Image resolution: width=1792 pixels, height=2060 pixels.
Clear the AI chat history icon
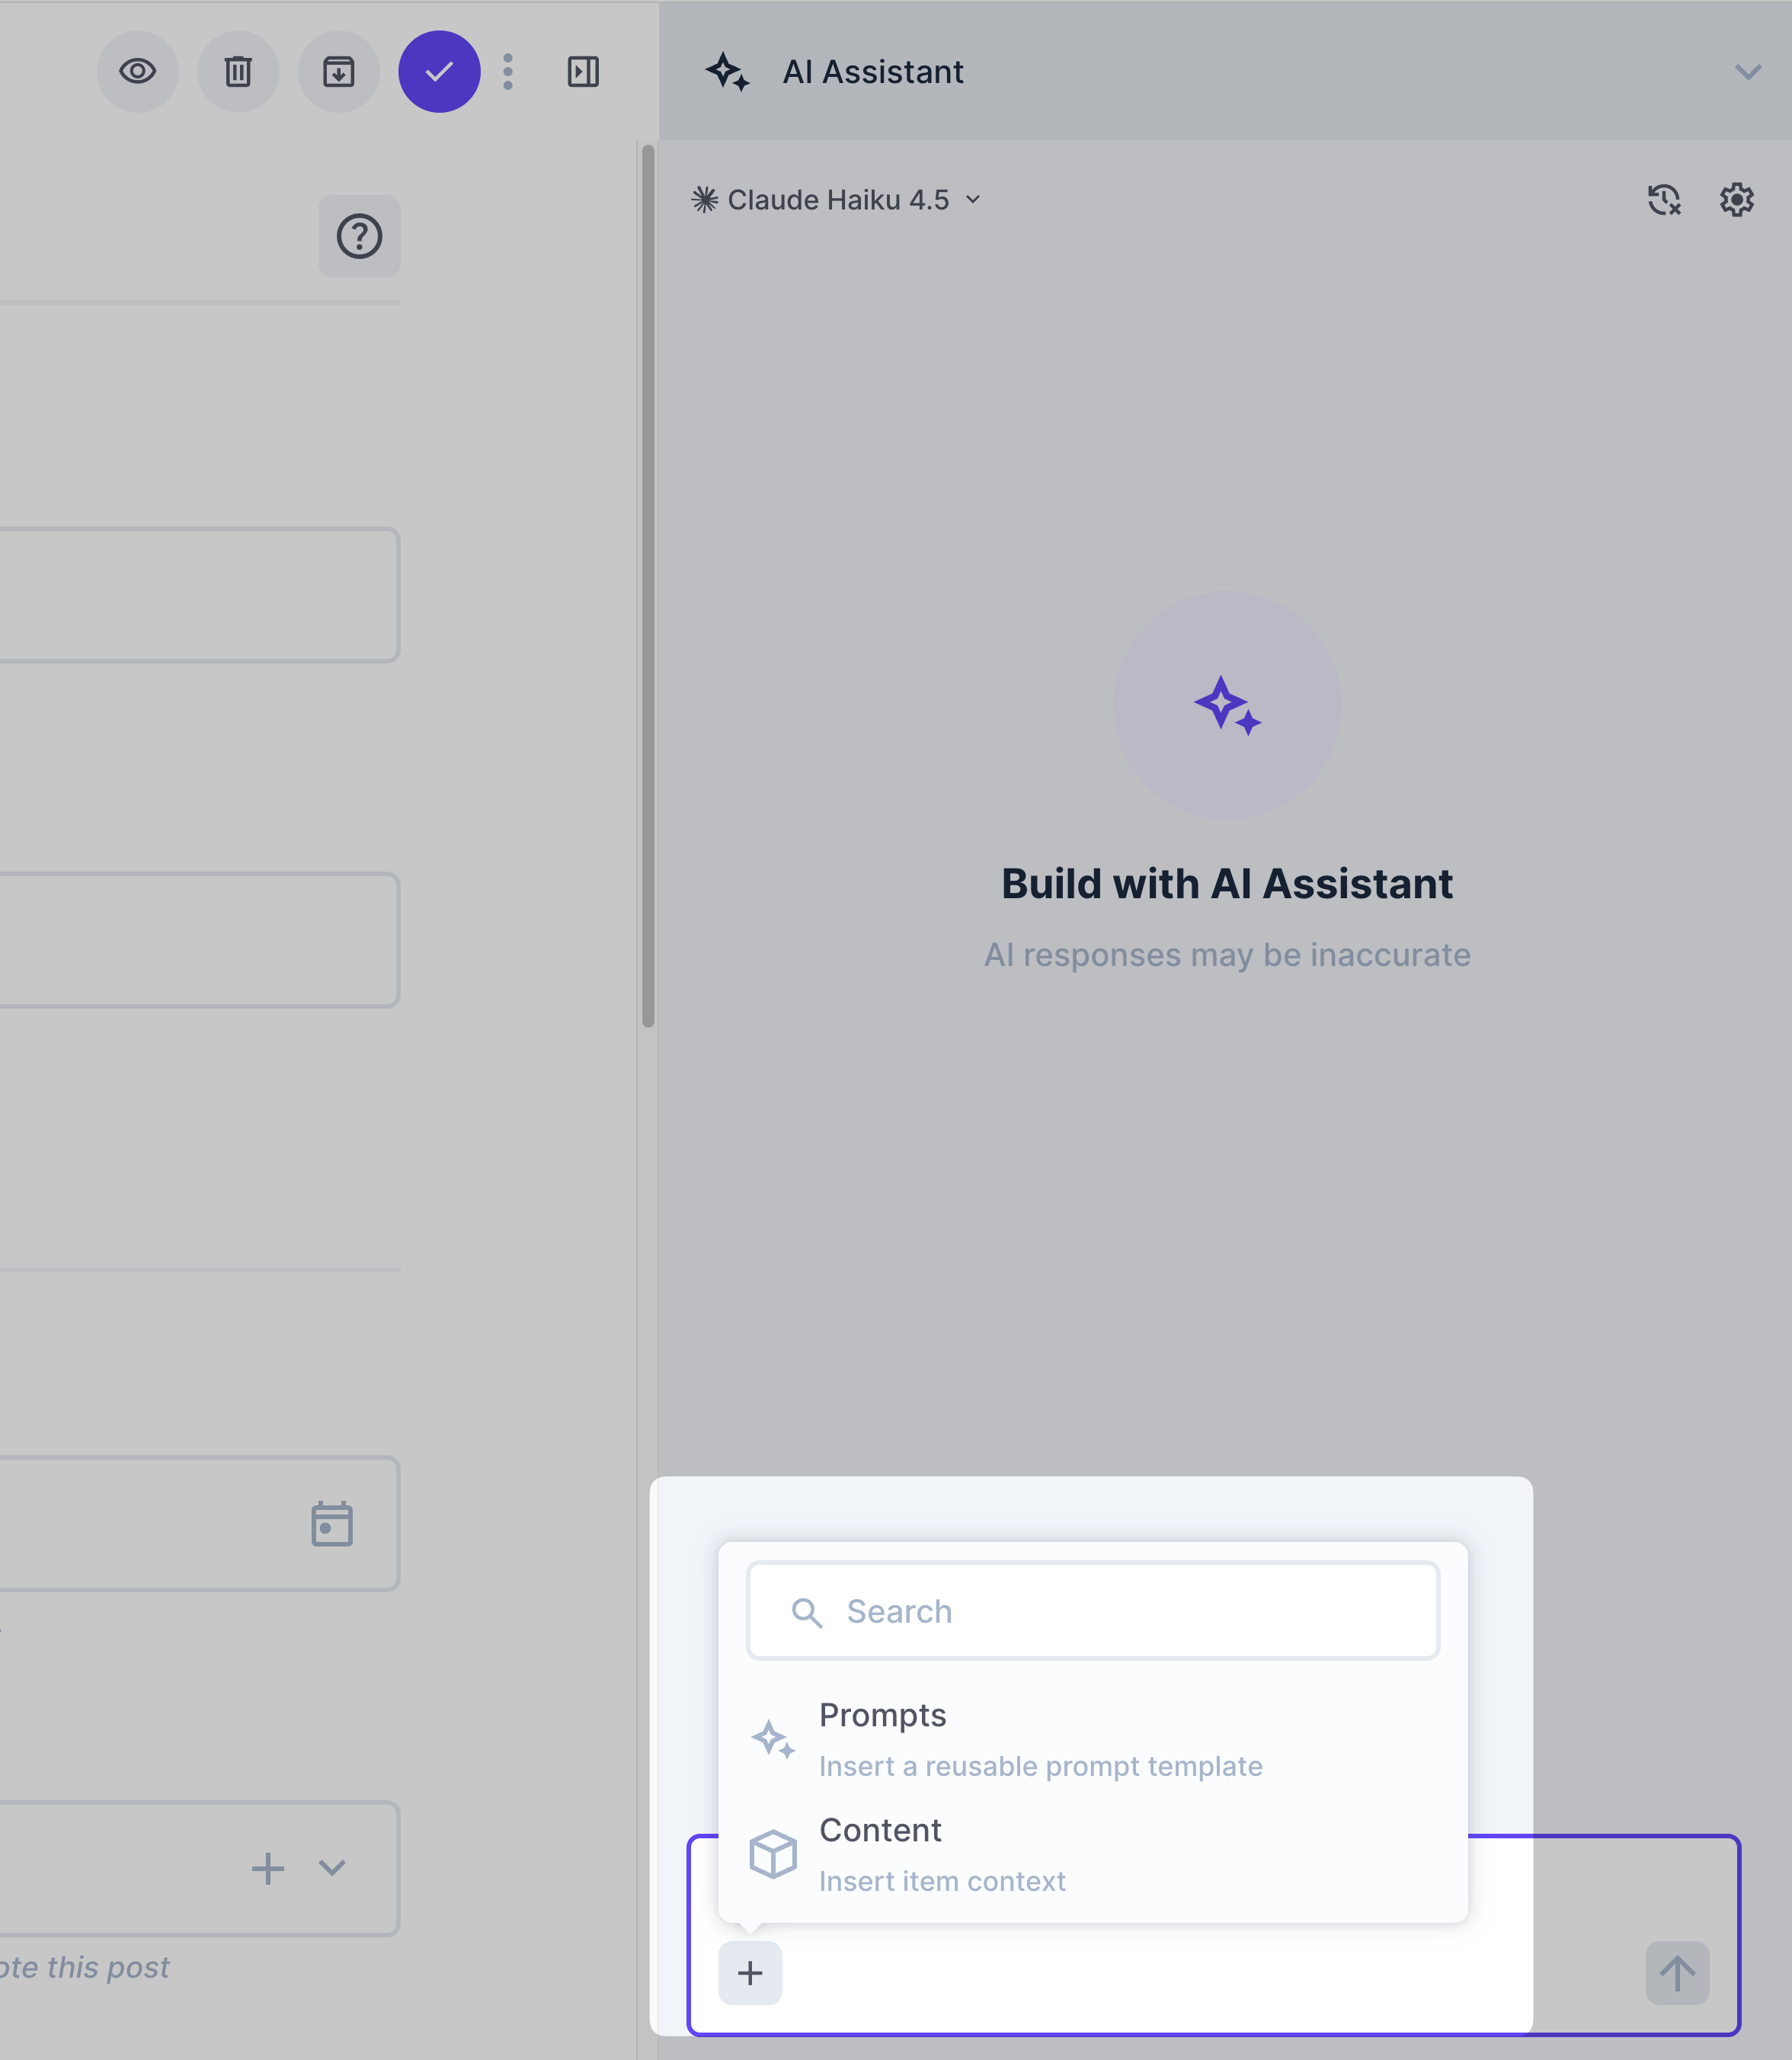(x=1664, y=199)
